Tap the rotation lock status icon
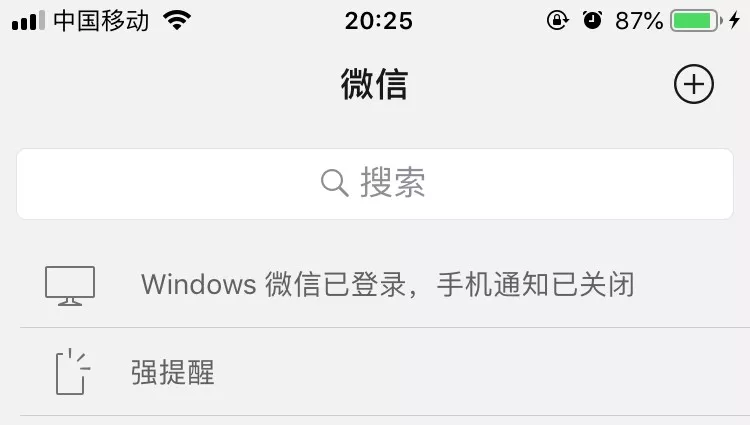The height and width of the screenshot is (425, 750). (x=558, y=21)
